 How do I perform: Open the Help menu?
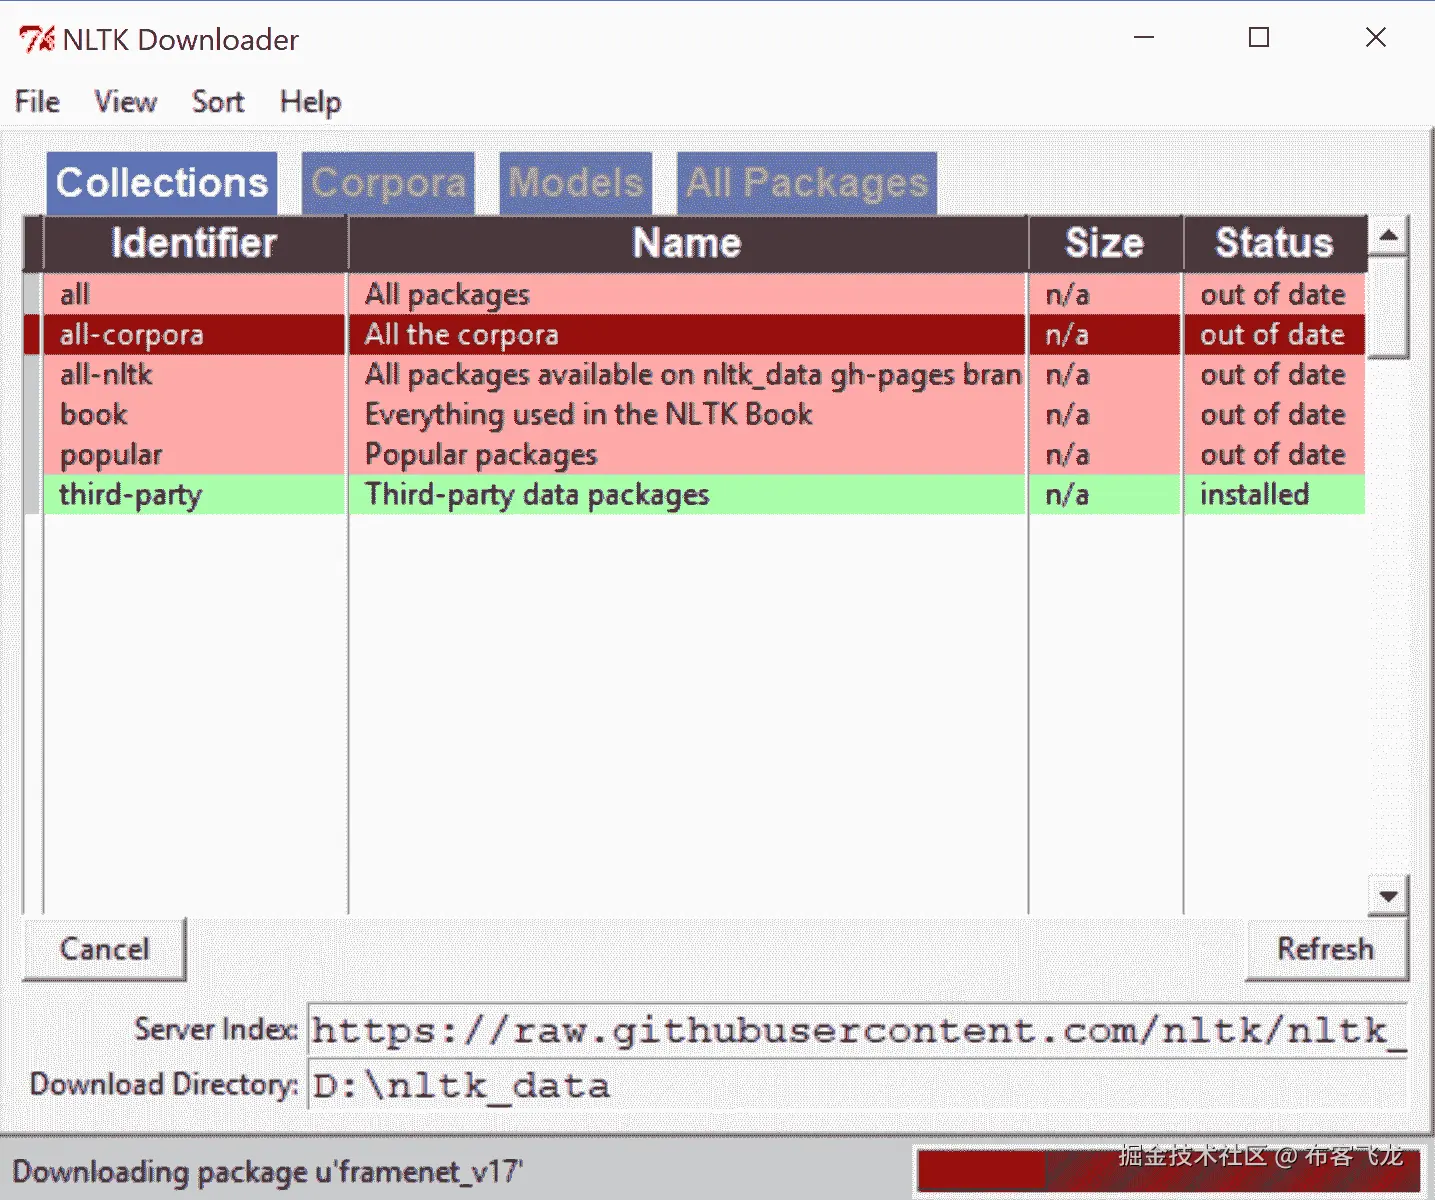click(310, 102)
